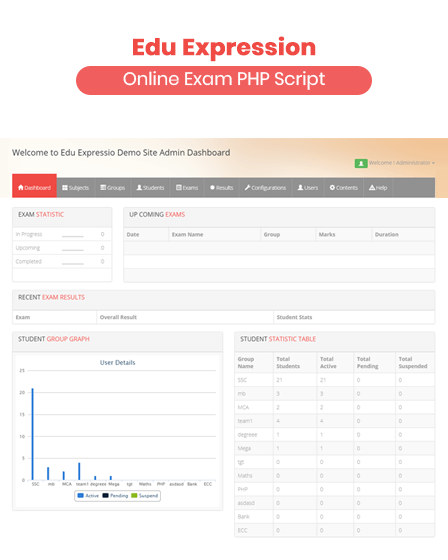Click the gear icon beside Contents
The image size is (448, 560).
pyautogui.click(x=332, y=188)
